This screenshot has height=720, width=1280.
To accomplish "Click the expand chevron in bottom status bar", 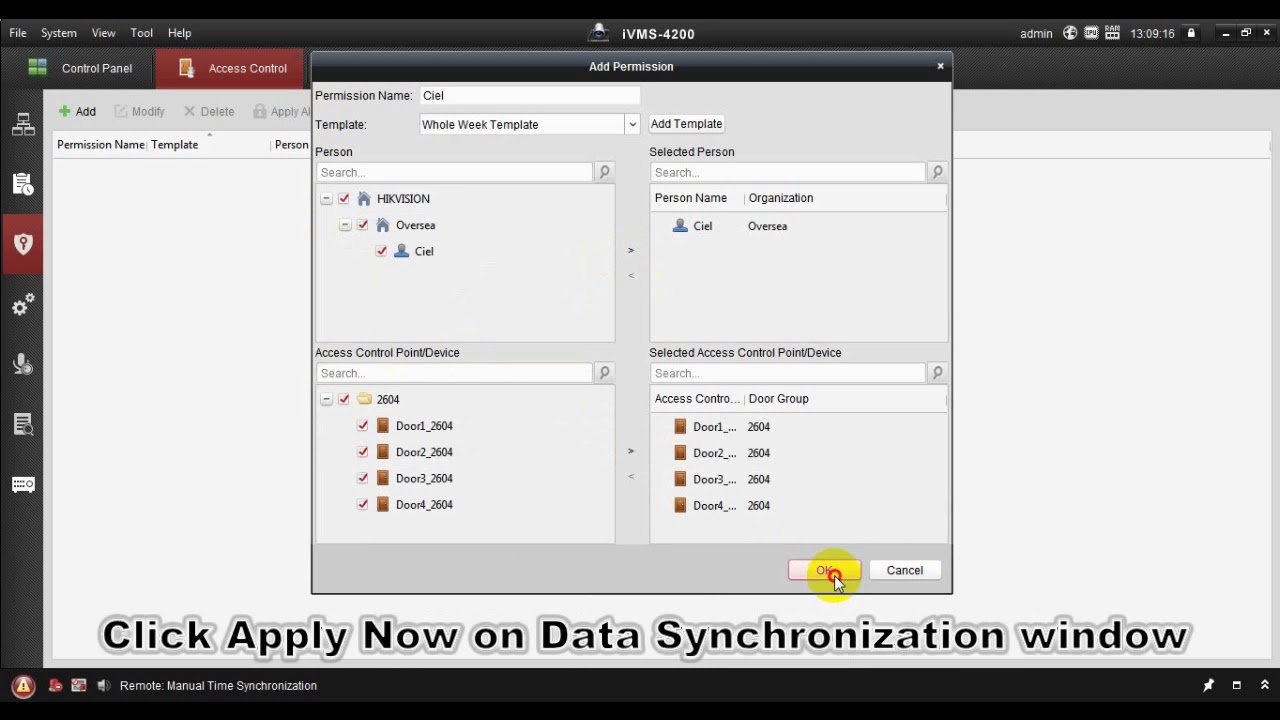I will click(1264, 686).
